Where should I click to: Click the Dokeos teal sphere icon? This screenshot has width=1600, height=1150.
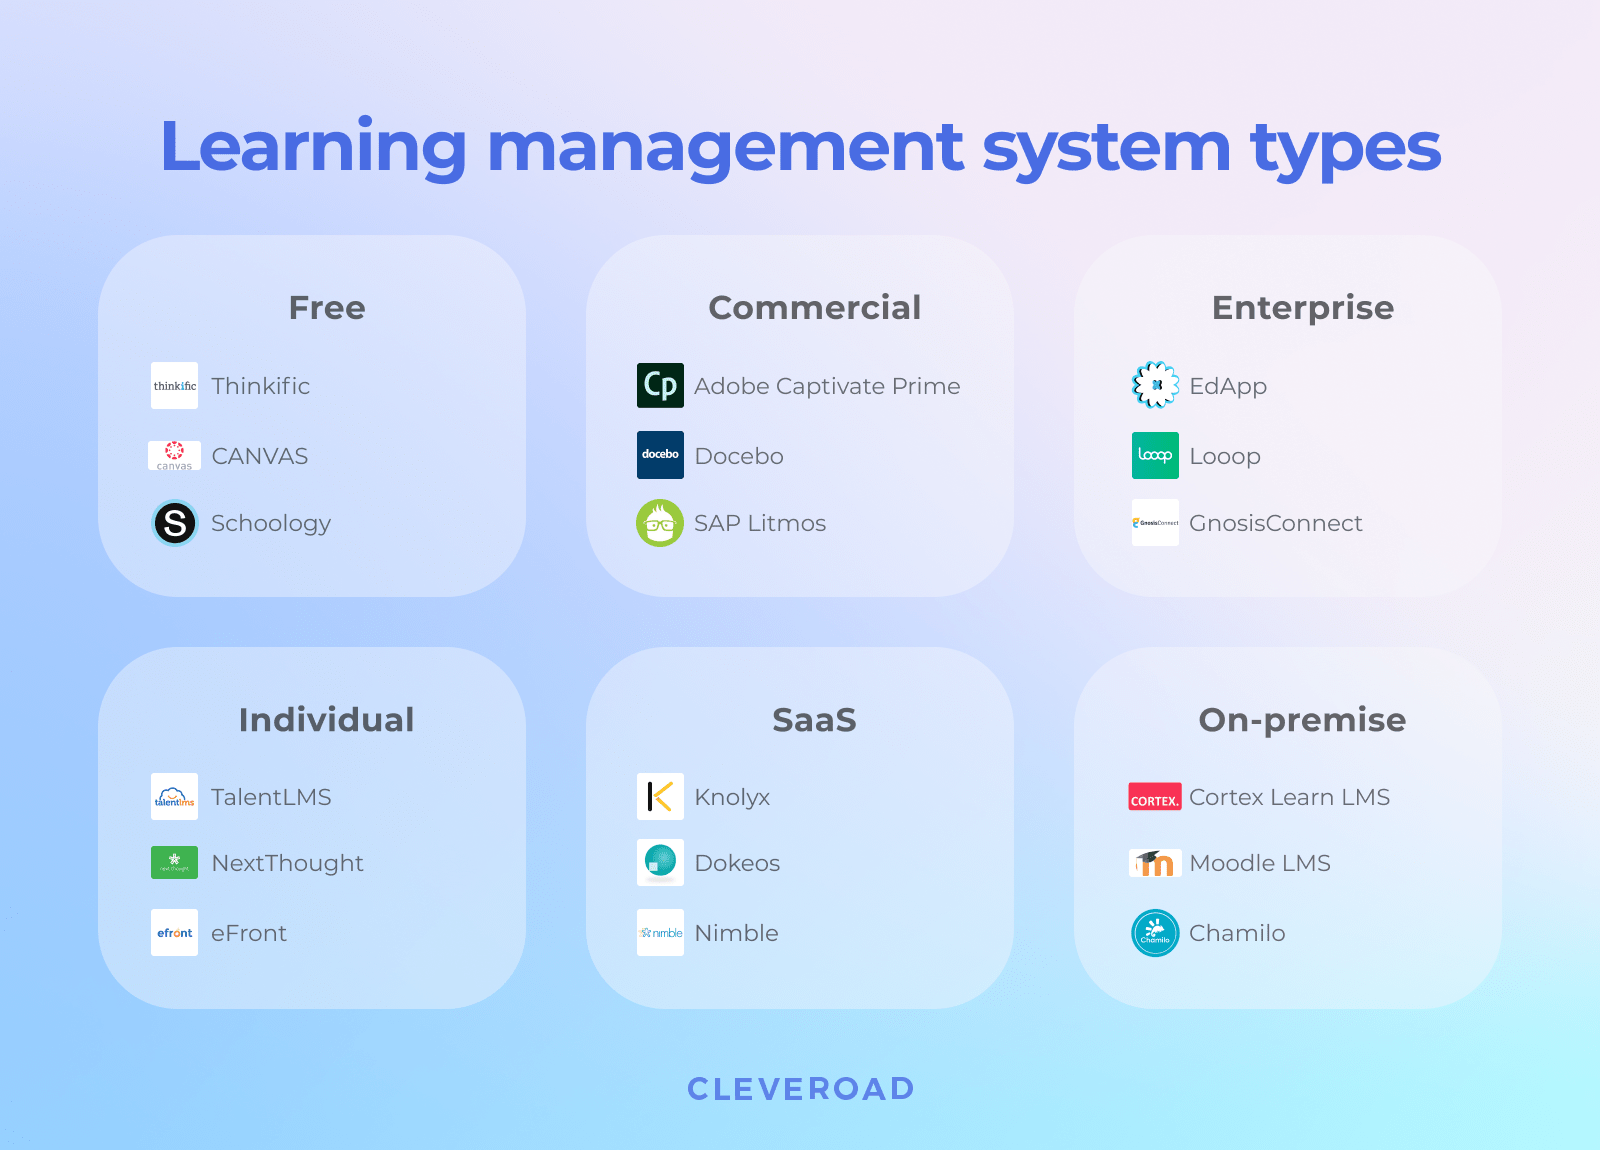pos(660,862)
